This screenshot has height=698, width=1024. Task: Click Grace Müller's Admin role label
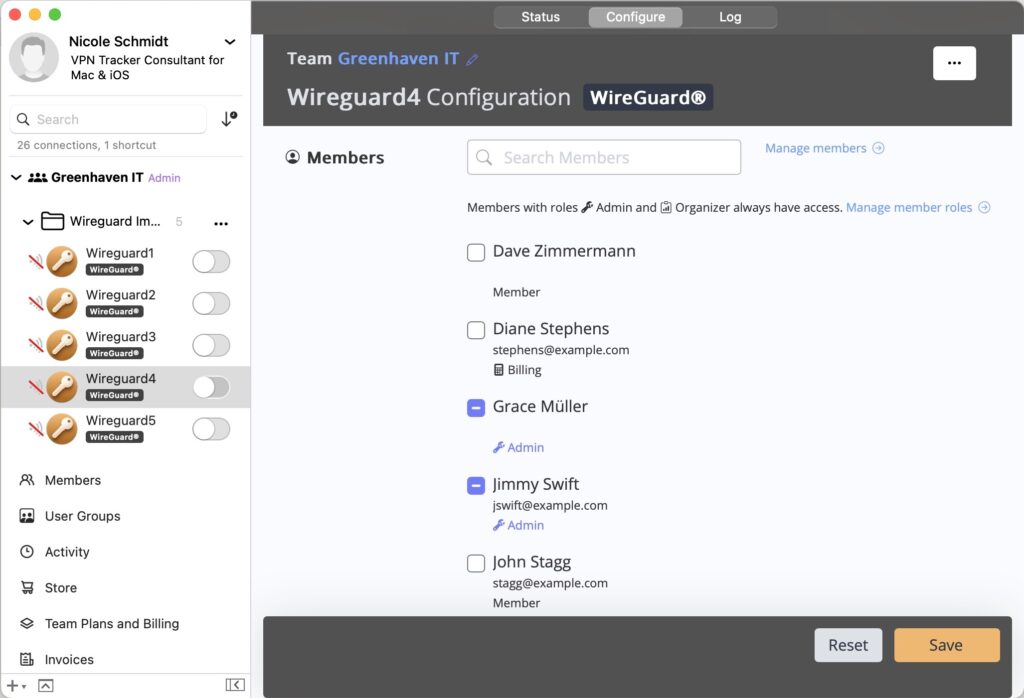tap(519, 447)
